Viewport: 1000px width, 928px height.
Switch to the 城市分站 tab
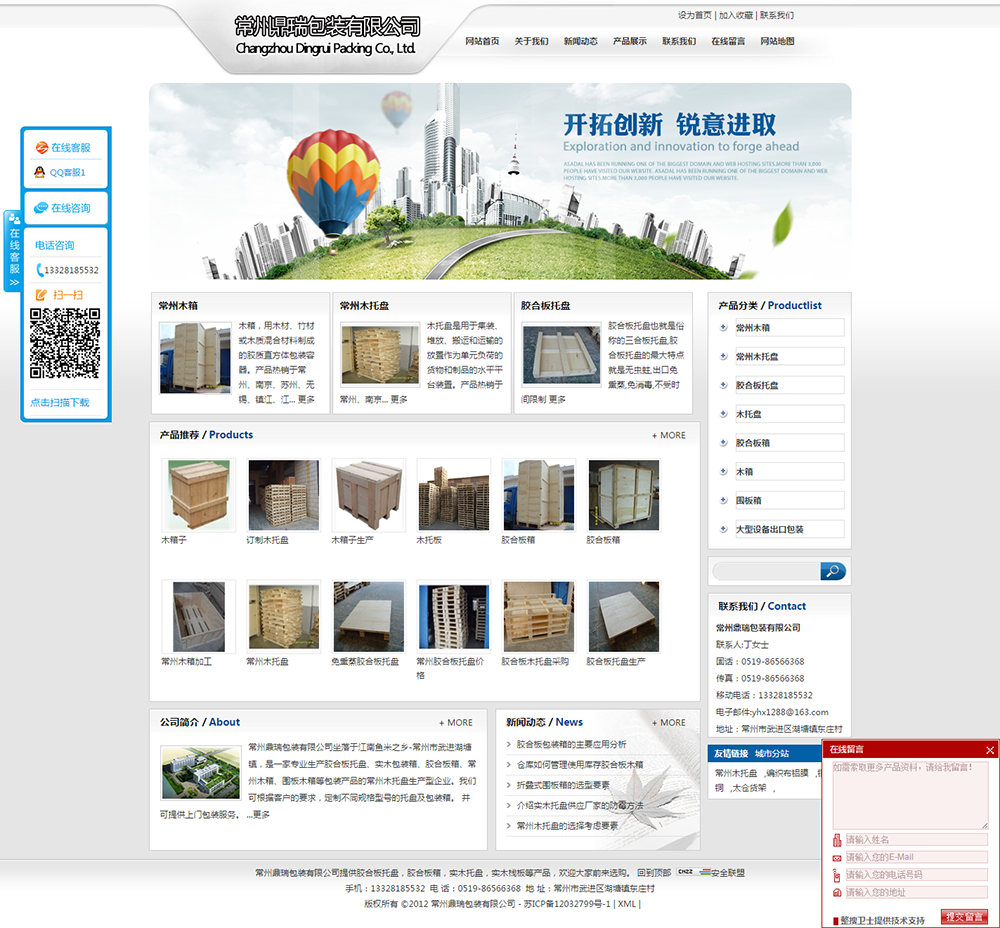[771, 753]
